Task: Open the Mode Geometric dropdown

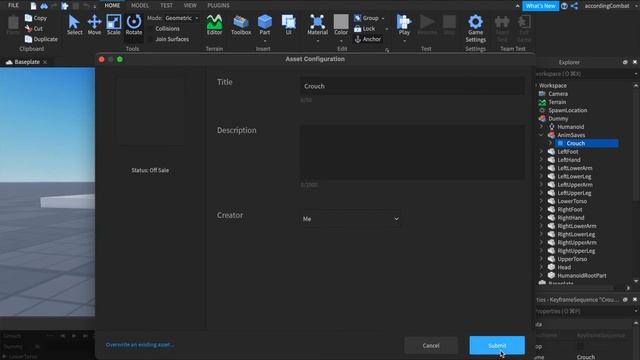Action: (181, 18)
